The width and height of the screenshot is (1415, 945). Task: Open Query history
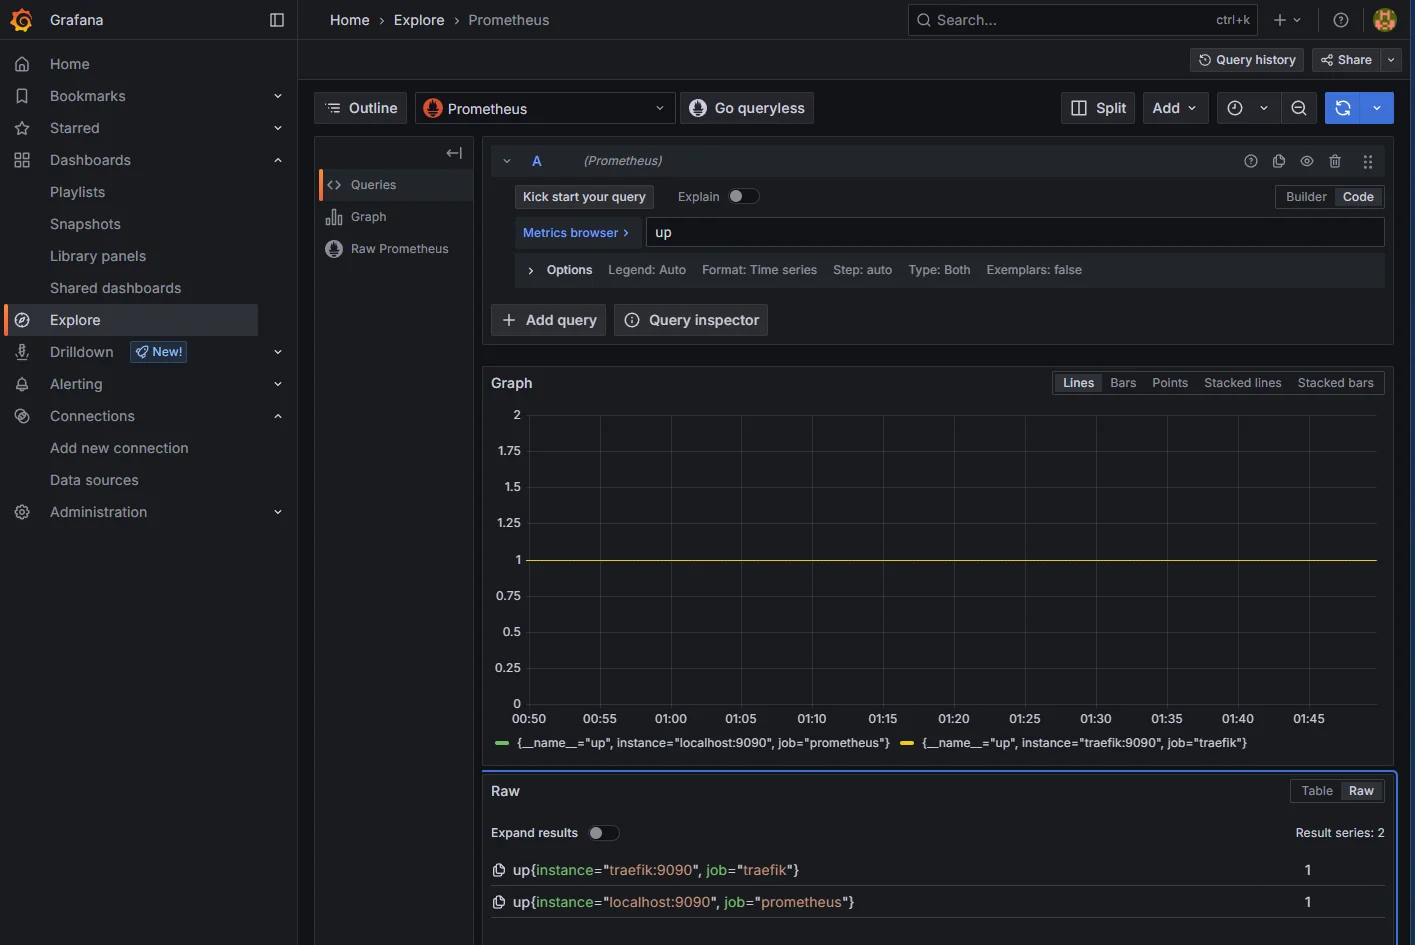pos(1247,60)
